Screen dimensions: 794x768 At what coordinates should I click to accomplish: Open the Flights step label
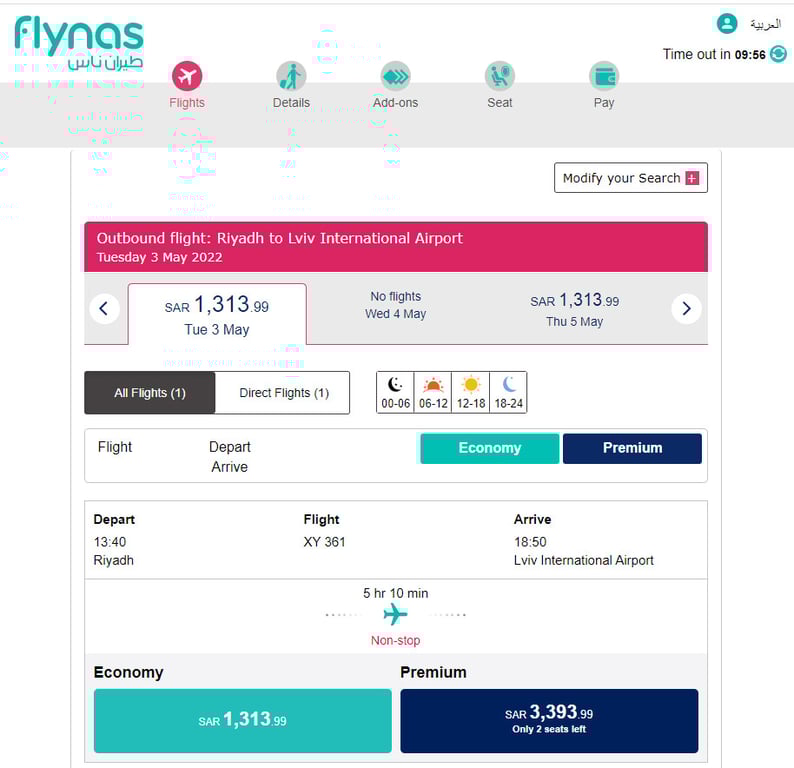pos(187,103)
